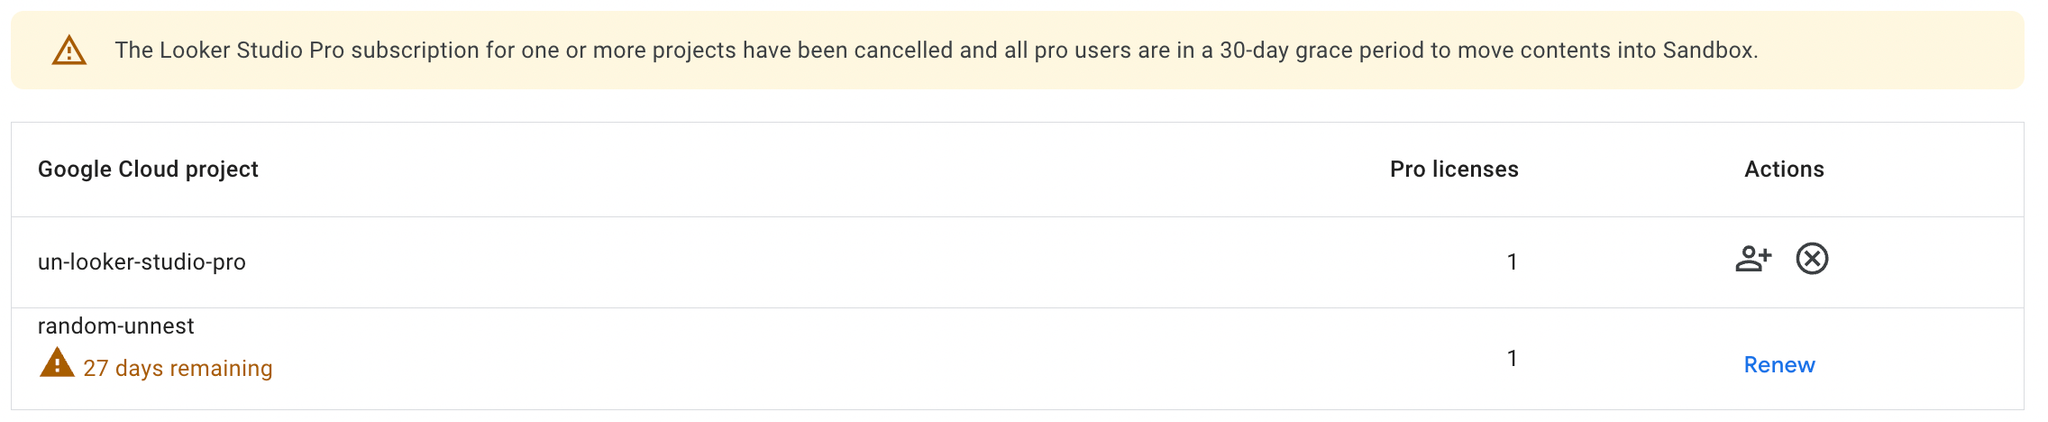
Task: Click the license count for un-looker-studio-pro
Action: click(1512, 262)
